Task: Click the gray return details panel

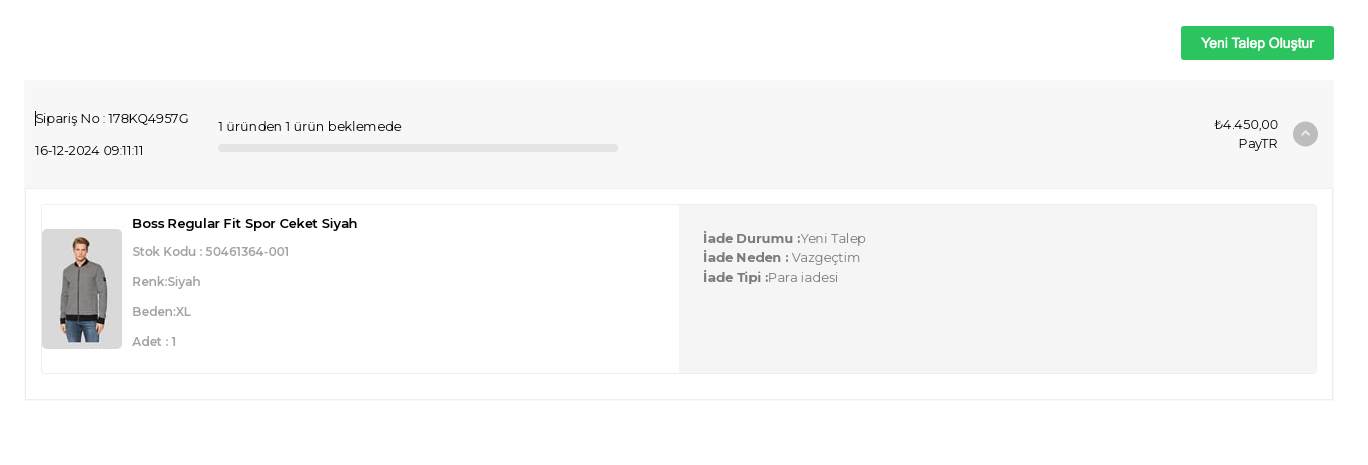Action: click(997, 289)
